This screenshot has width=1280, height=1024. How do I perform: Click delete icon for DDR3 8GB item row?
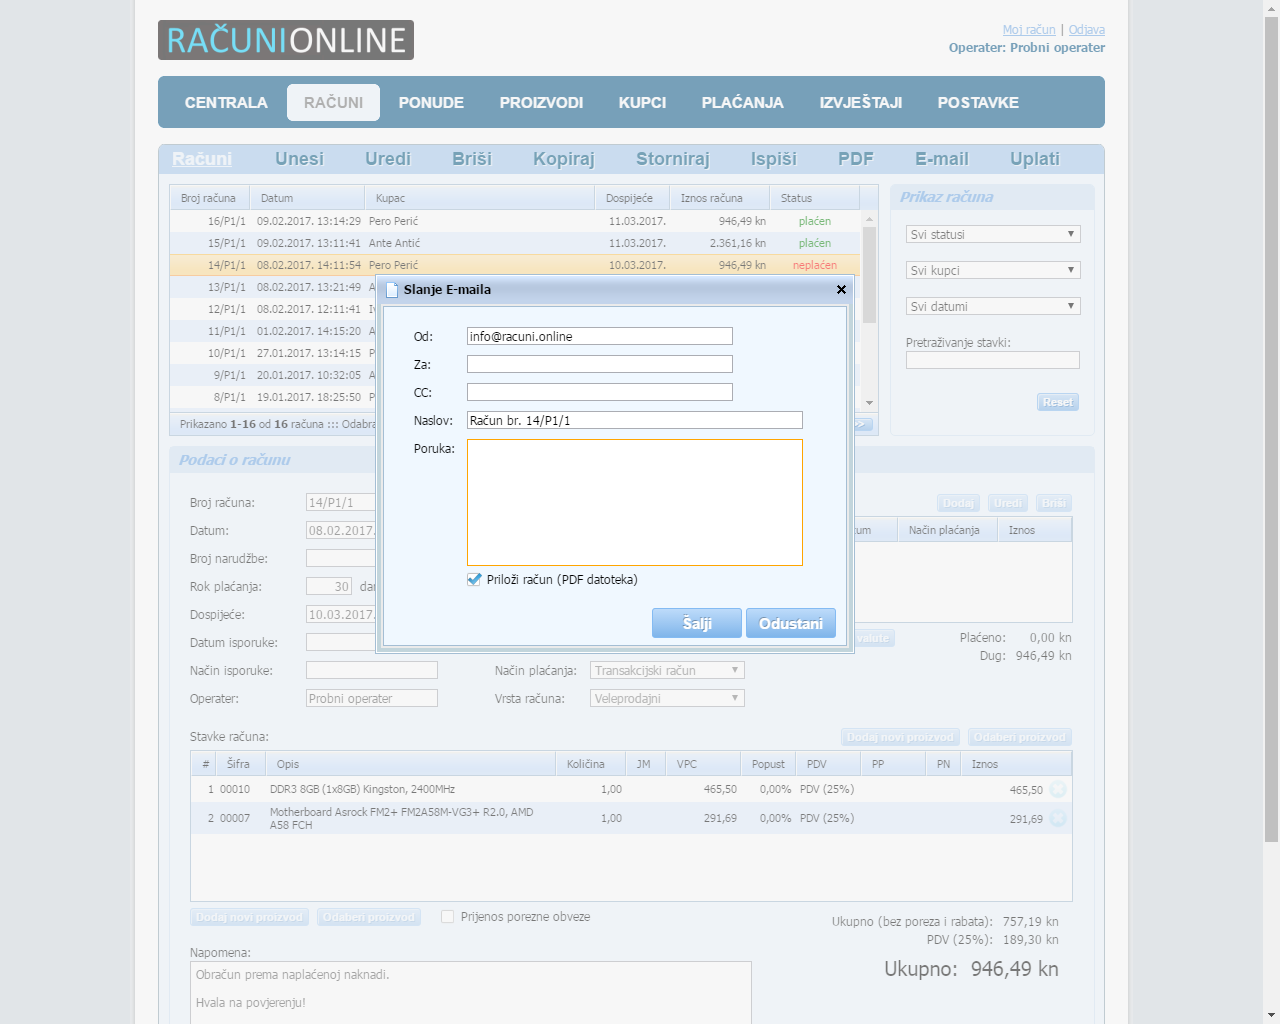(1058, 790)
